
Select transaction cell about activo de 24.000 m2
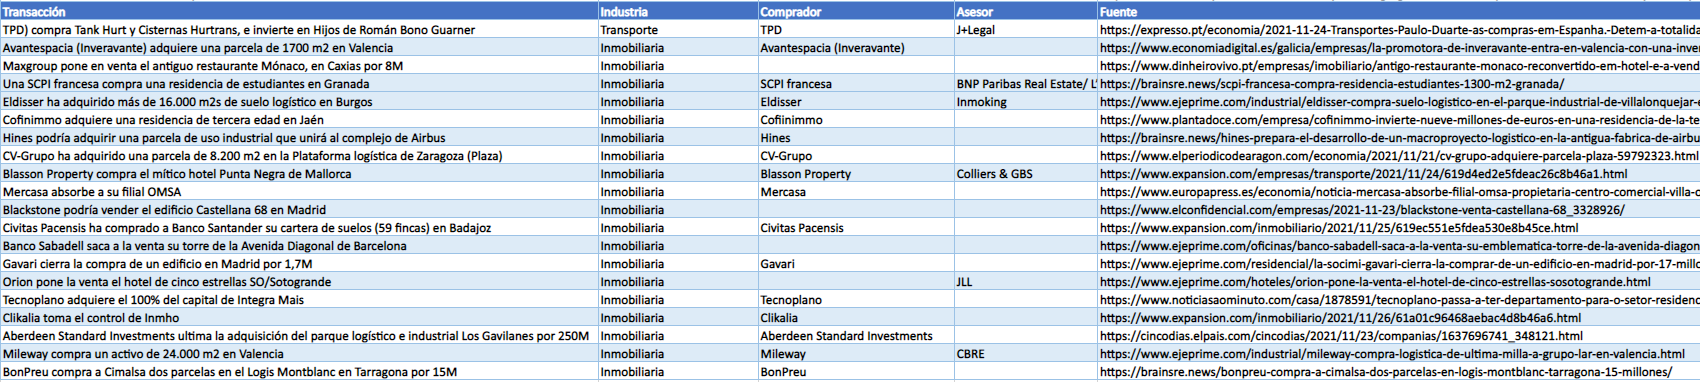[x=299, y=354]
